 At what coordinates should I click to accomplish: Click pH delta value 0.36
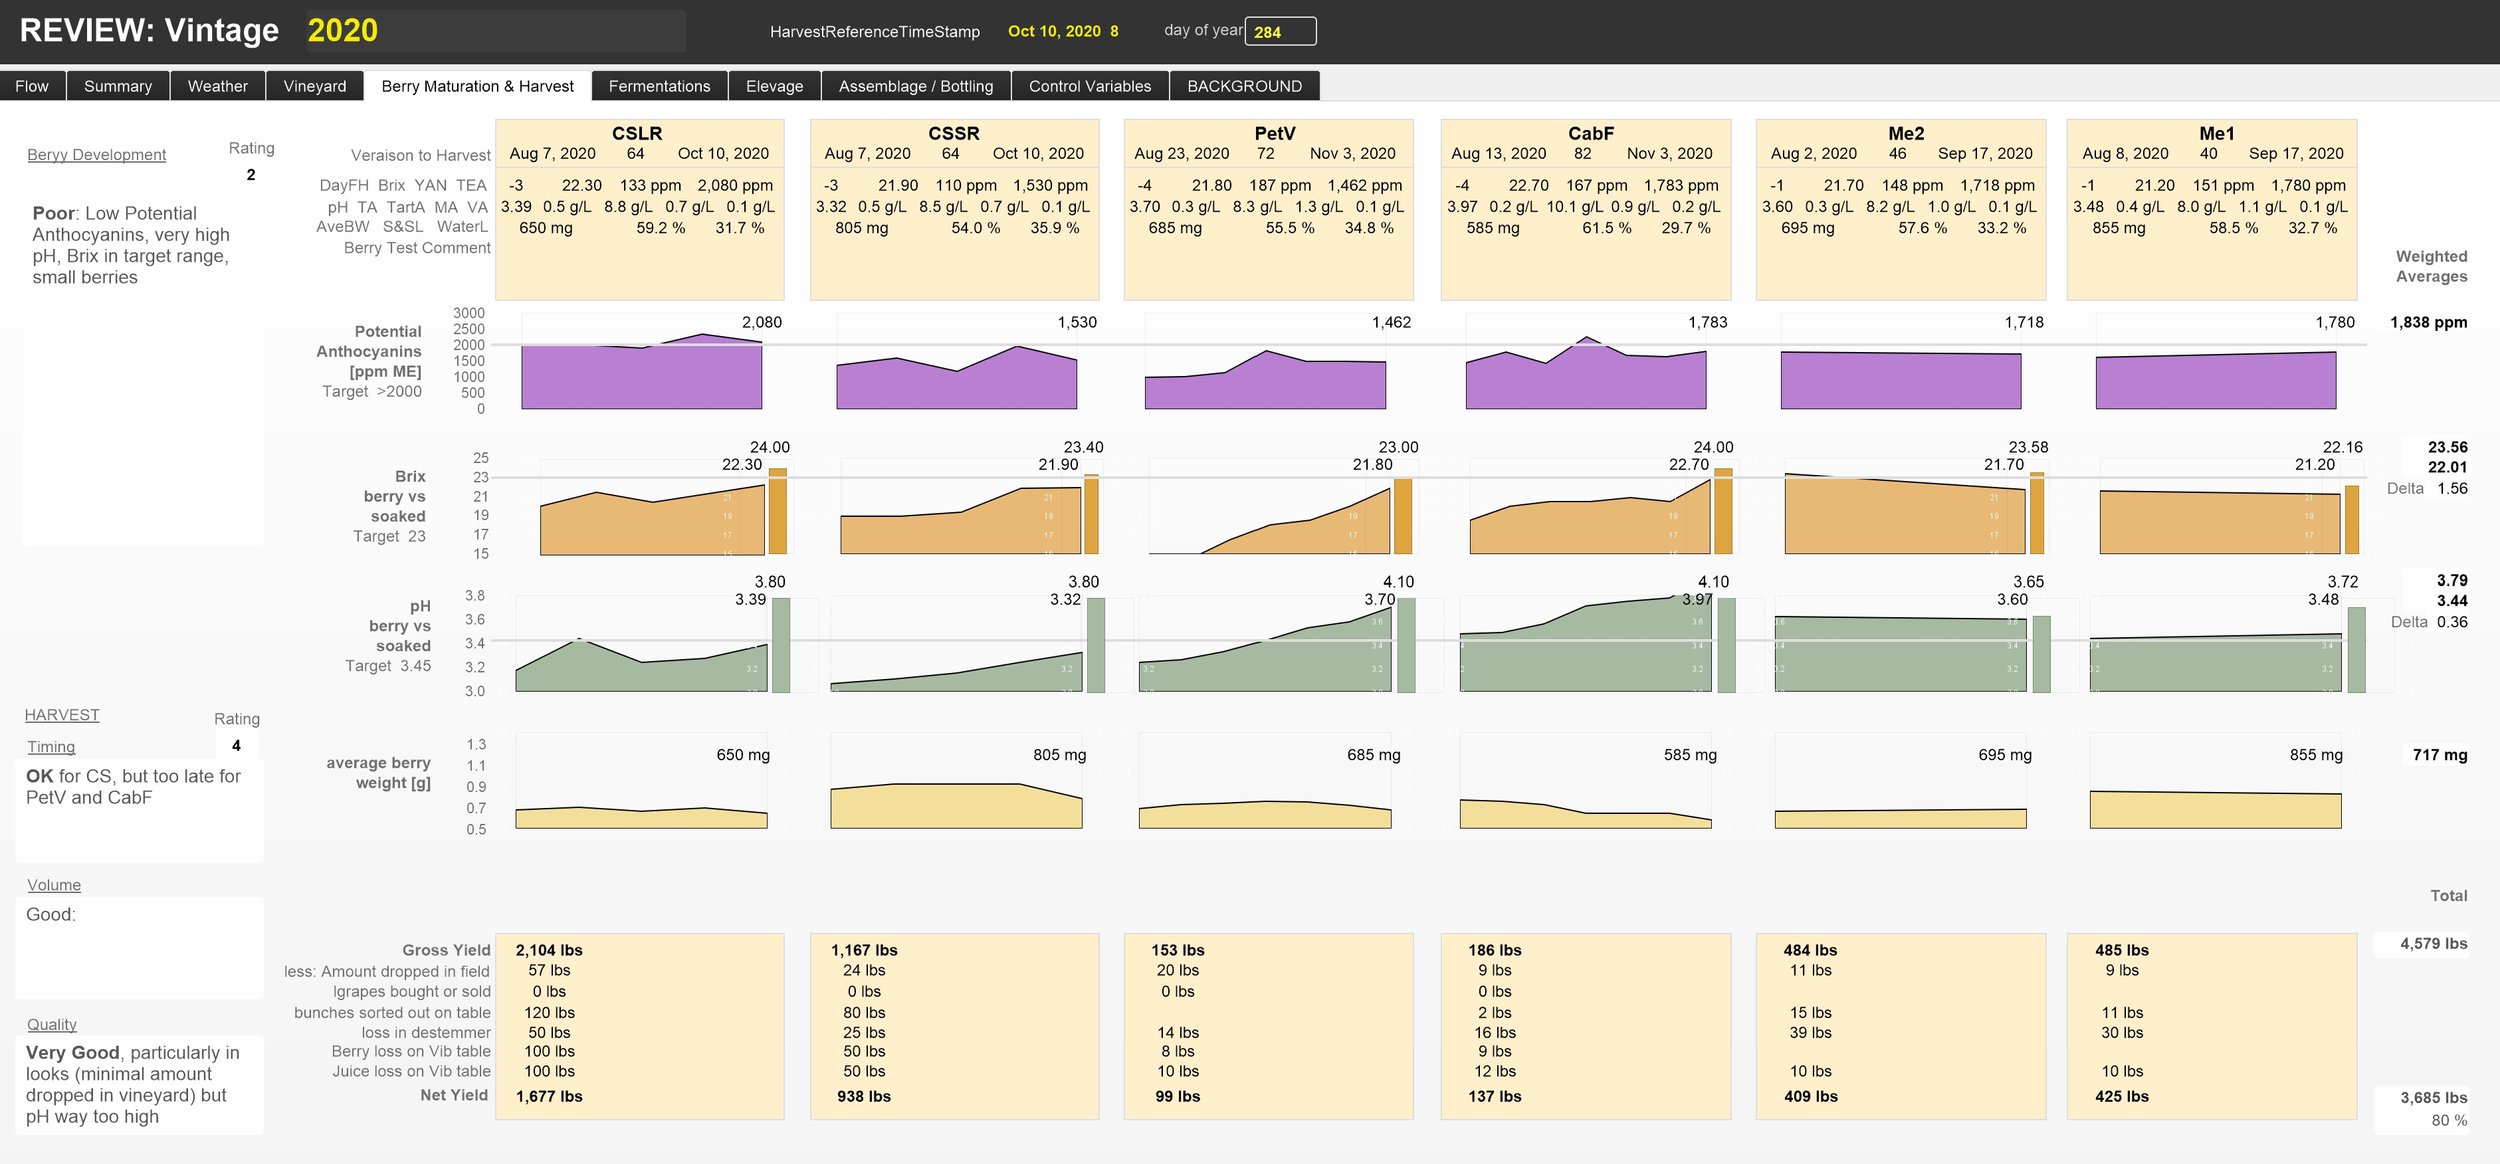[2452, 622]
